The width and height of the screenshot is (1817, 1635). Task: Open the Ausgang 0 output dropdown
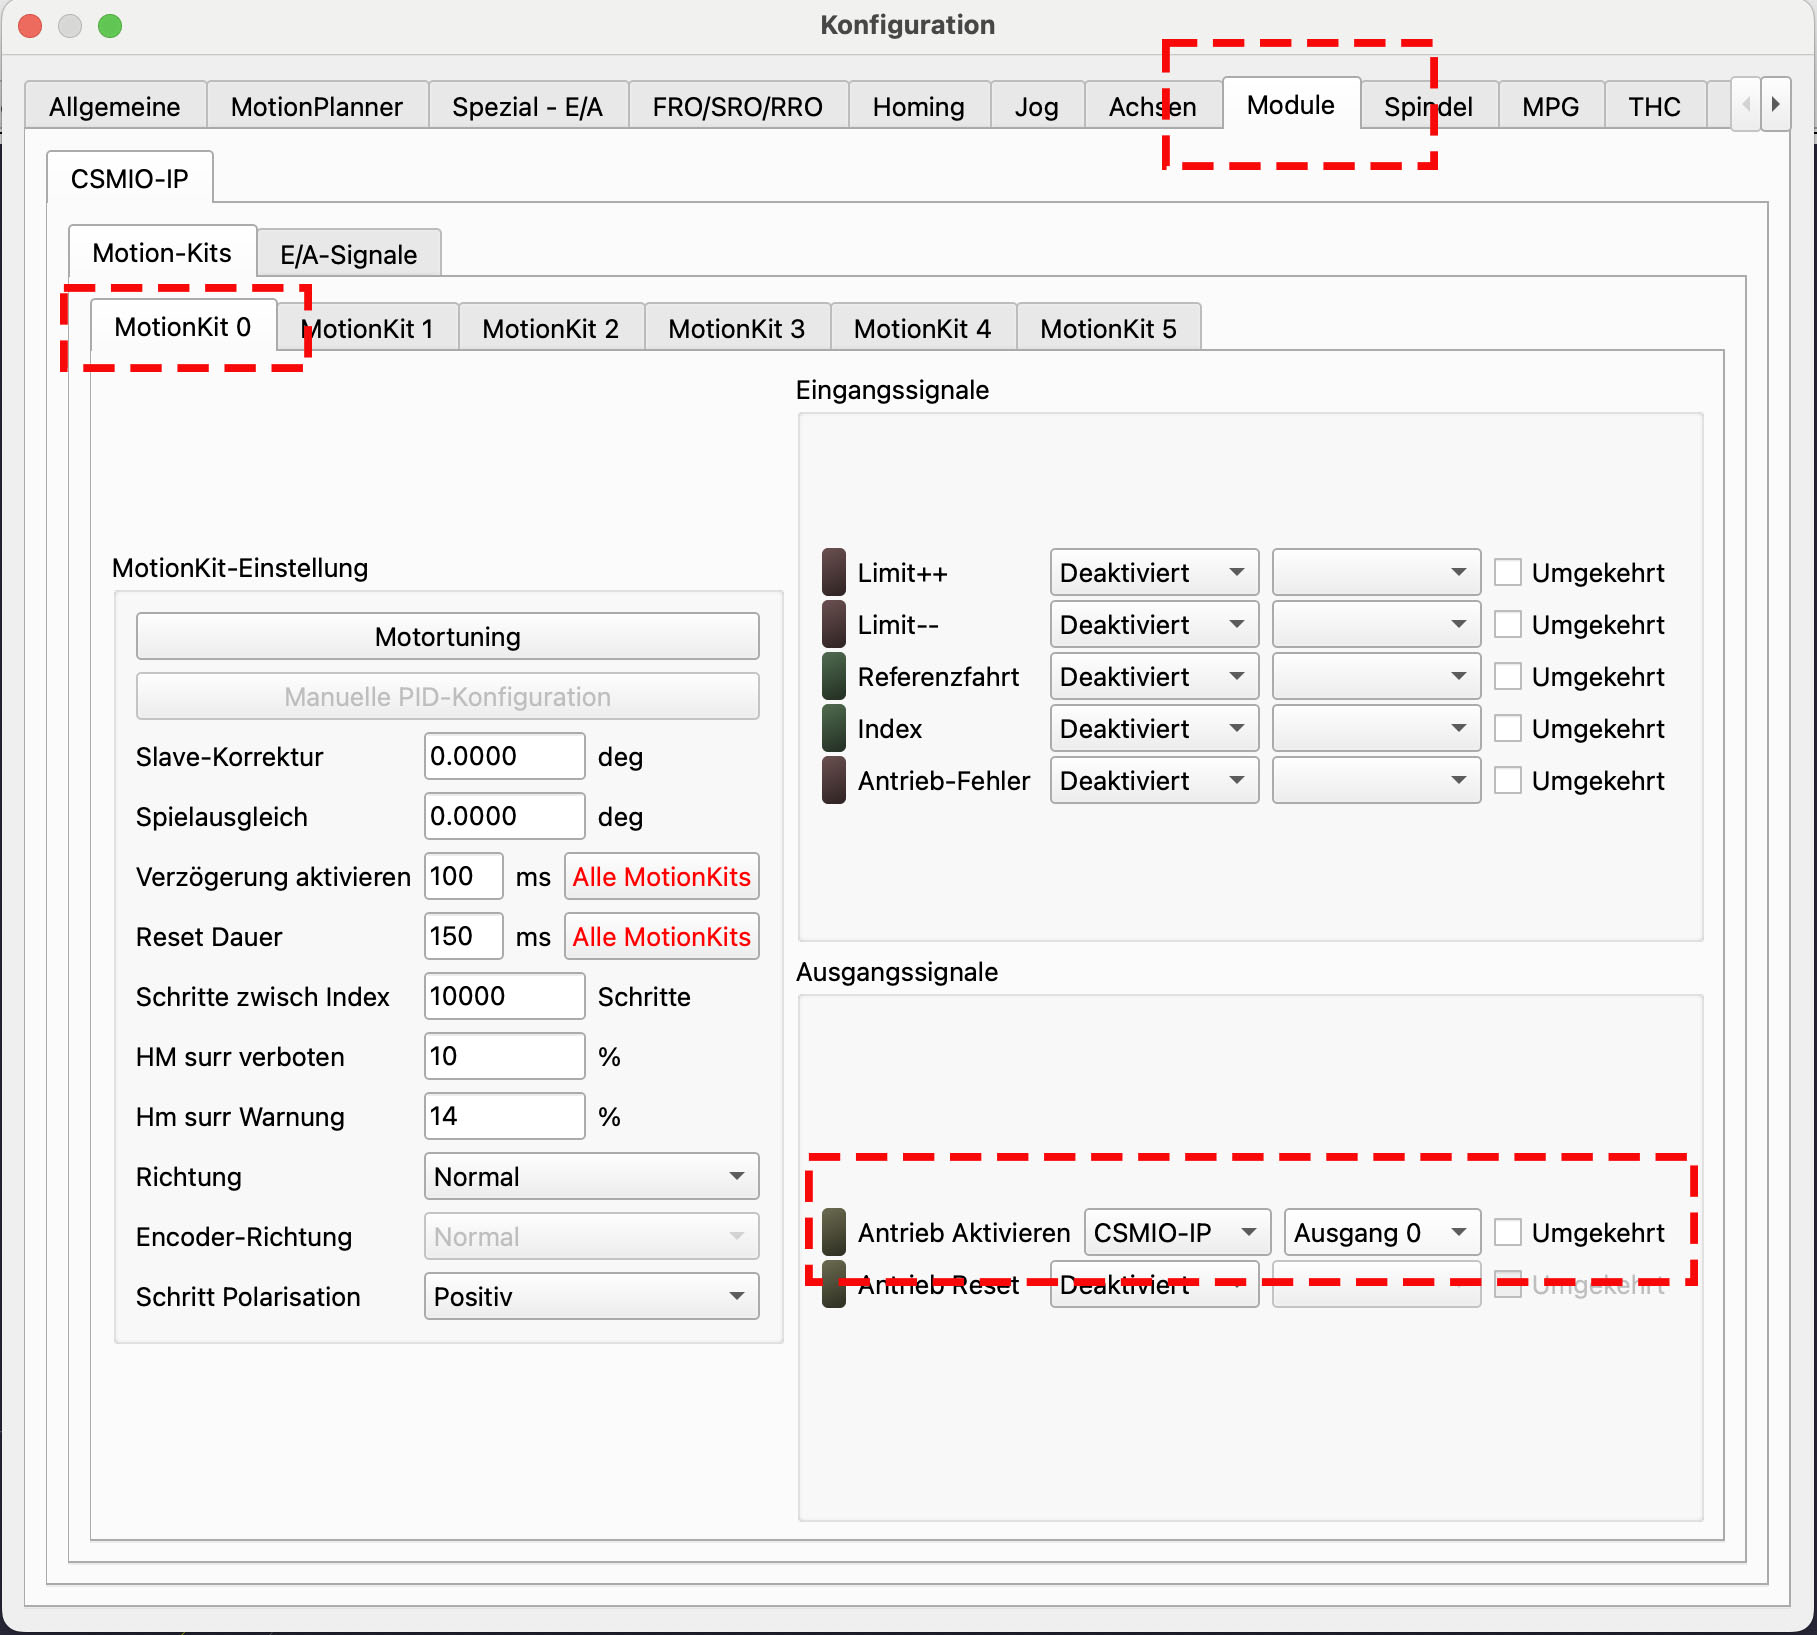pos(1380,1232)
